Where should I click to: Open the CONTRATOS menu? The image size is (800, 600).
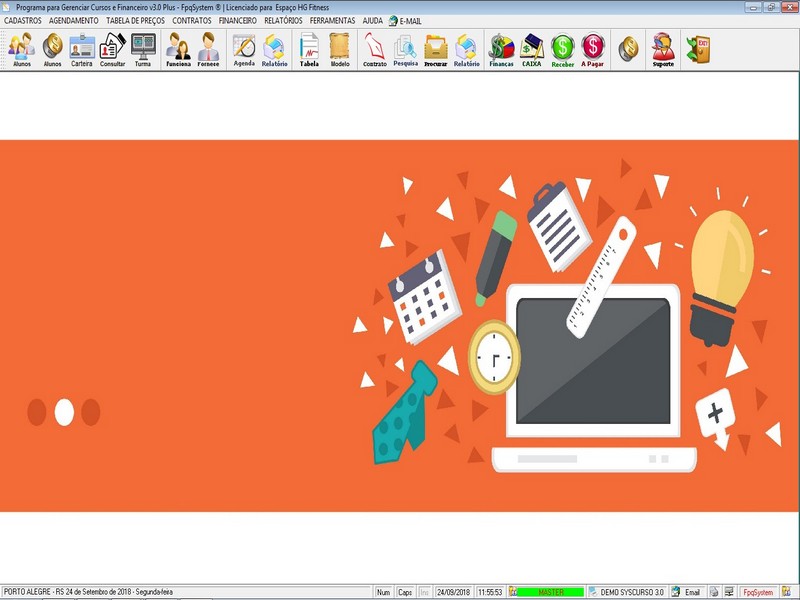[191, 21]
